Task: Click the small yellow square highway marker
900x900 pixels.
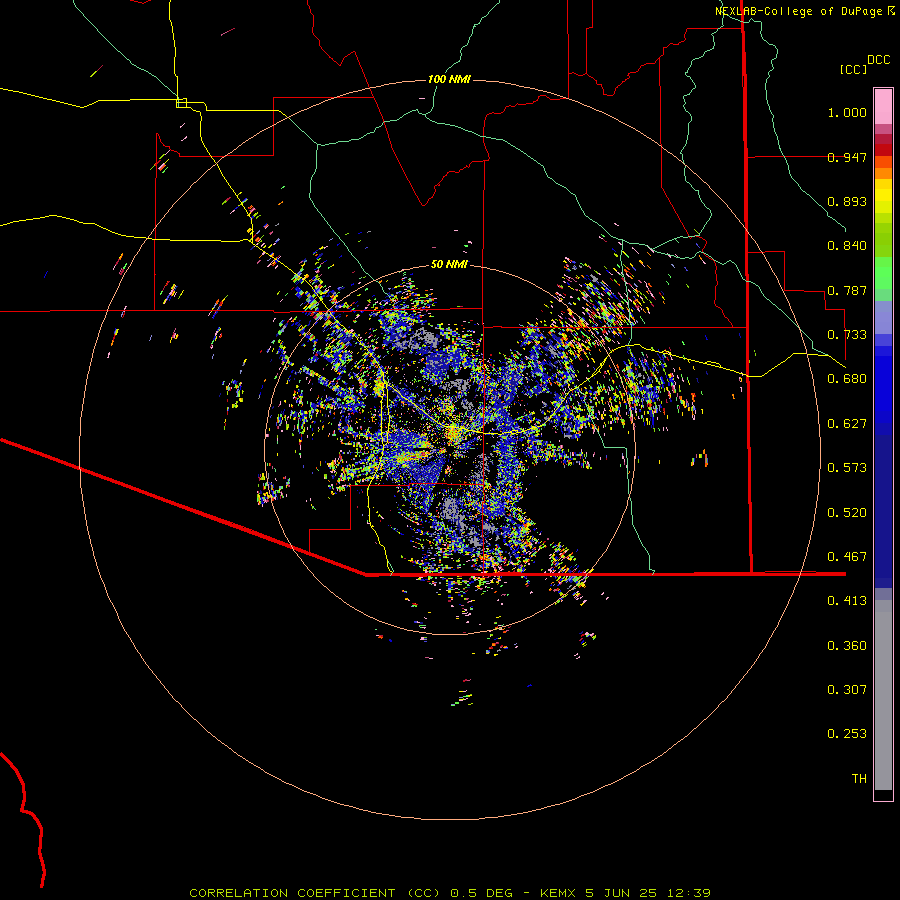Action: [181, 103]
